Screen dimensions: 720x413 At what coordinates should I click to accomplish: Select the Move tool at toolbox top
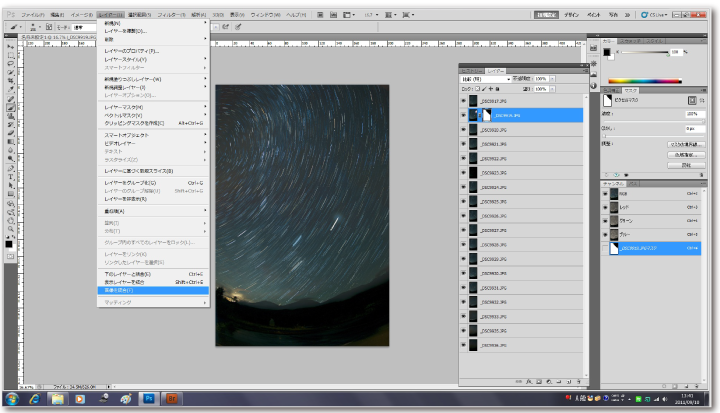[11, 46]
